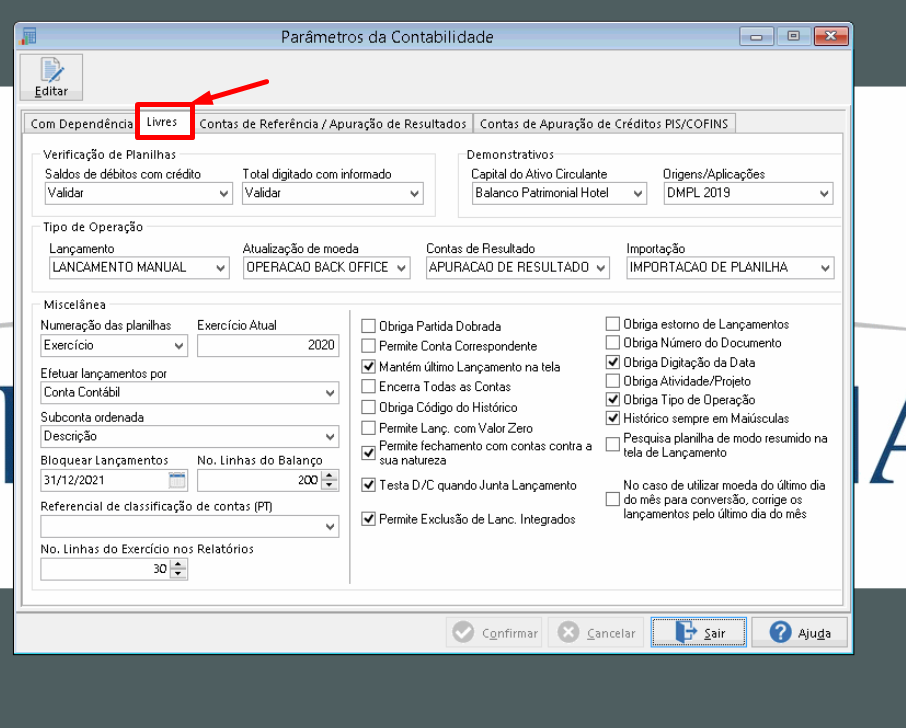The width and height of the screenshot is (906, 728).
Task: Increase No. Linhas do Balanço value
Action: pos(330,475)
